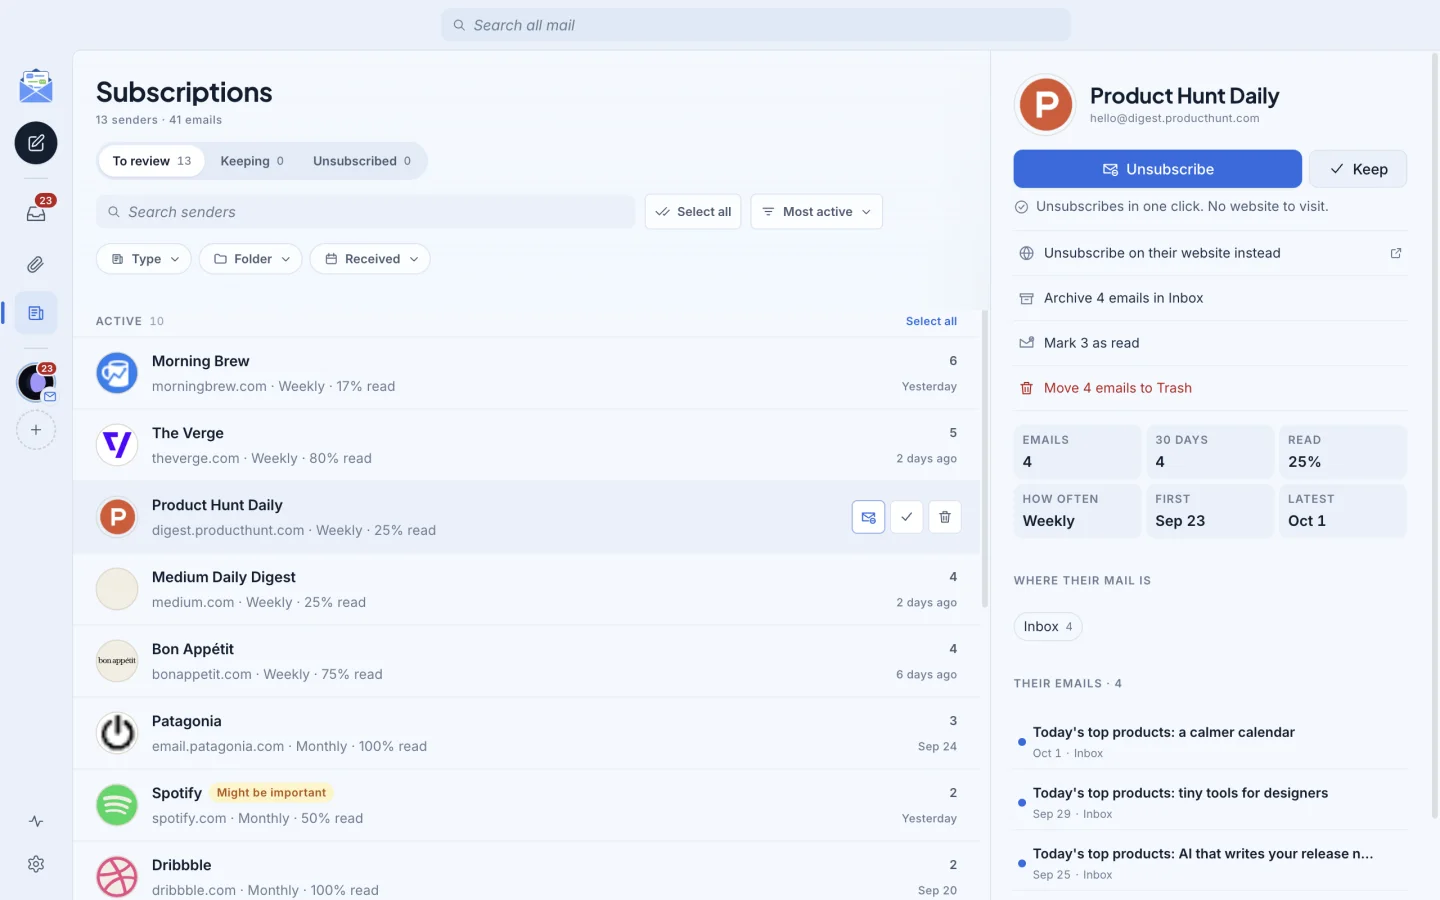Image resolution: width=1440 pixels, height=900 pixels.
Task: Click The Verge sender logo
Action: click(117, 445)
